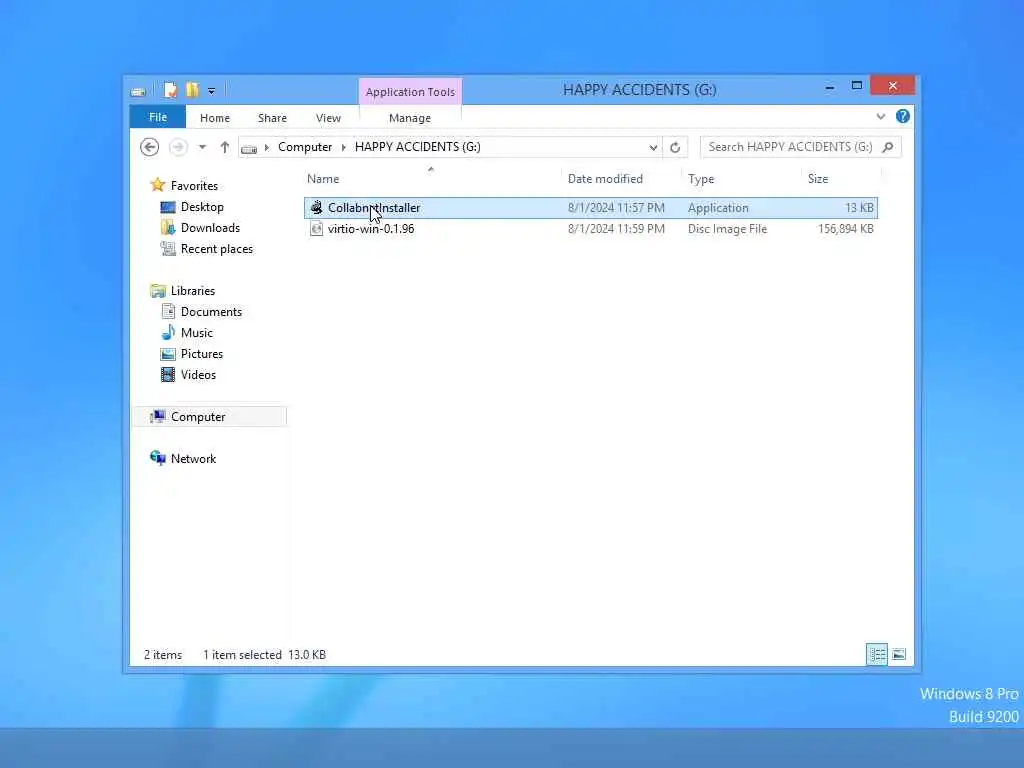1024x768 pixels.
Task: Open the address bar history dropdown
Action: tap(653, 148)
